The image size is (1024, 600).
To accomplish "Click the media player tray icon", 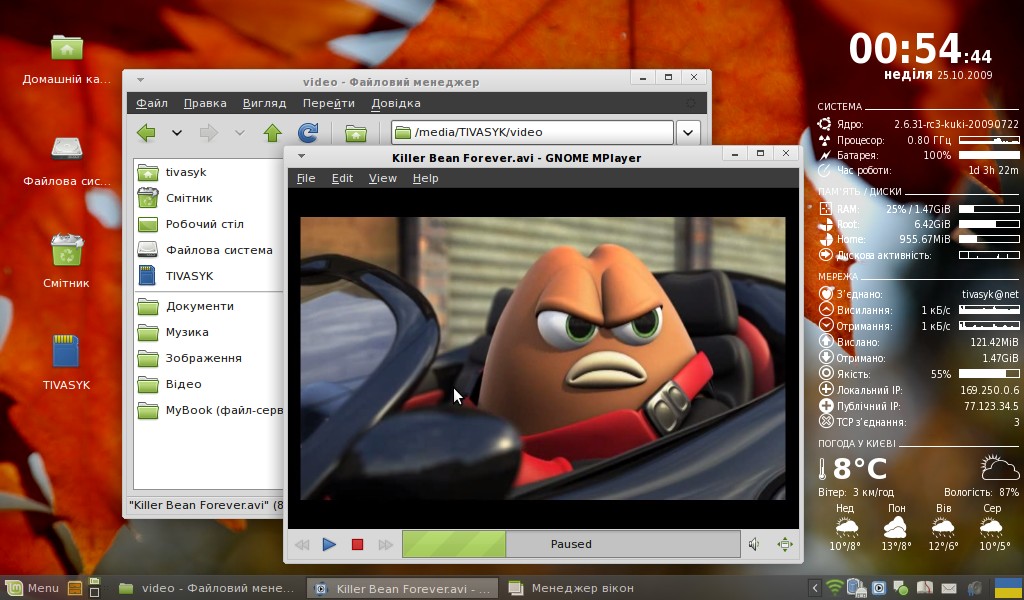I will [x=879, y=588].
